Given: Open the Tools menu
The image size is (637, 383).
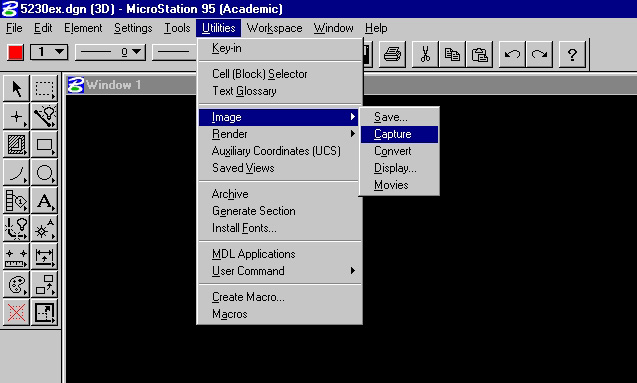Looking at the screenshot, I should [x=177, y=28].
